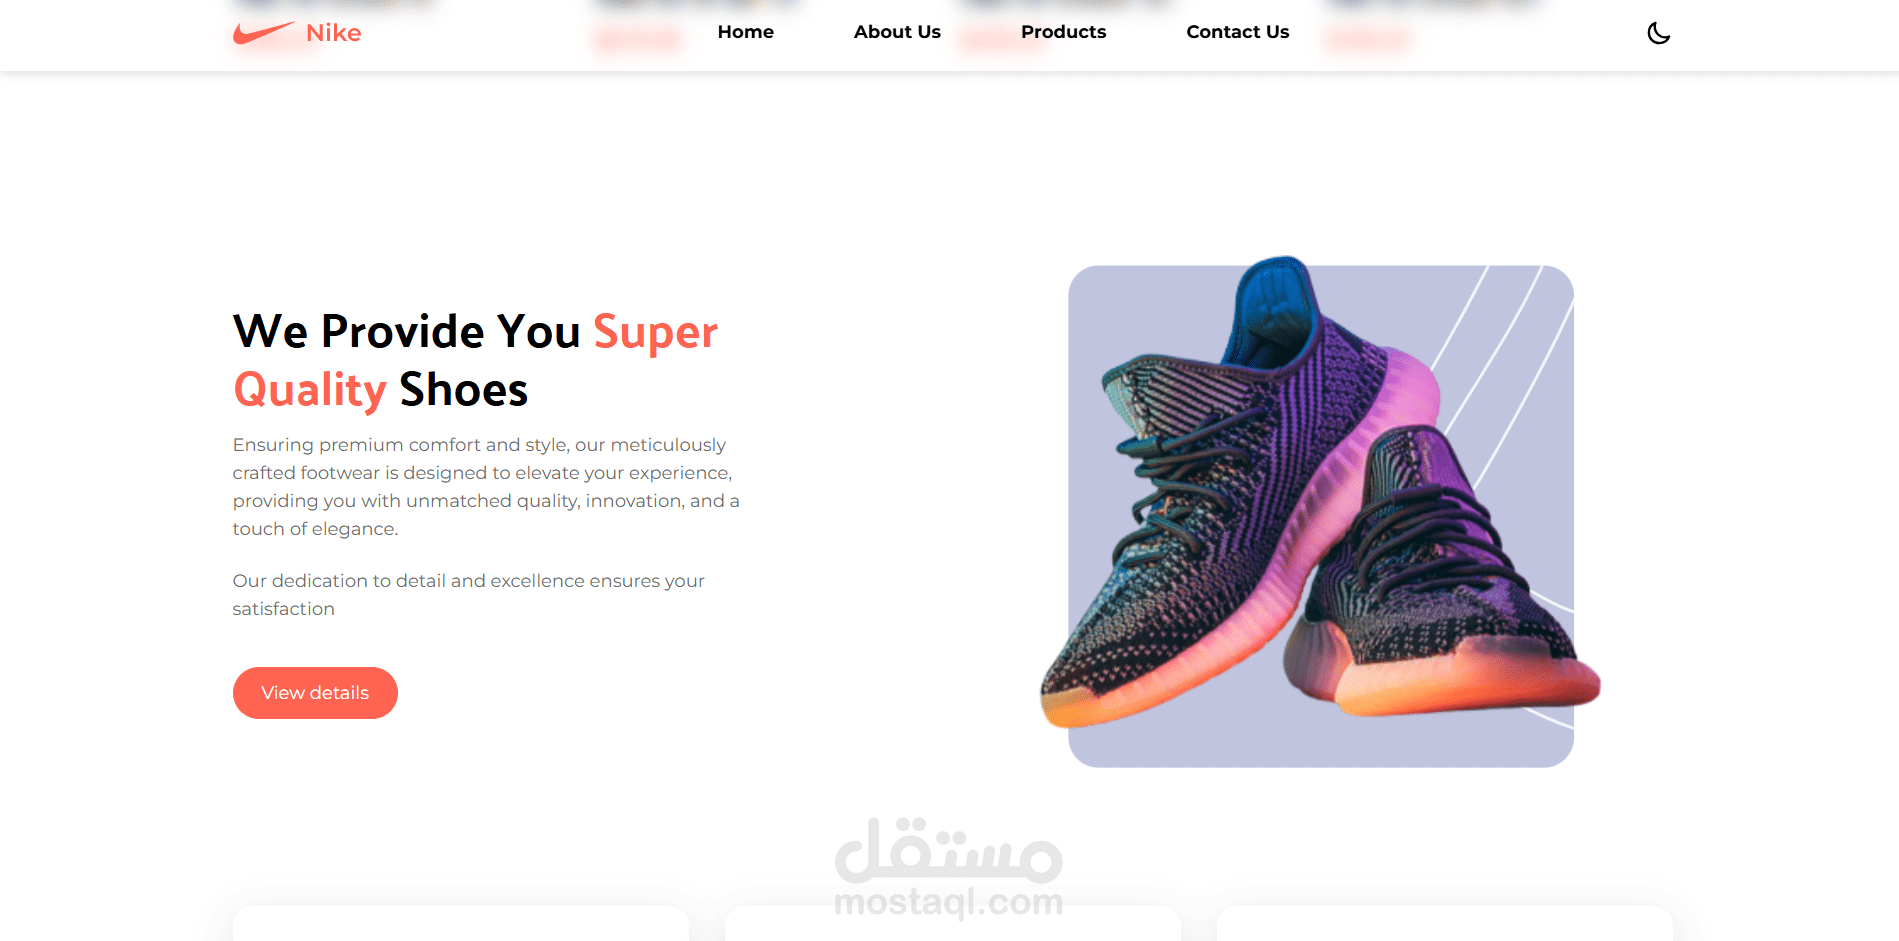Navigate to Contact Us
Screen dimensions: 1899x941
[x=1237, y=32]
